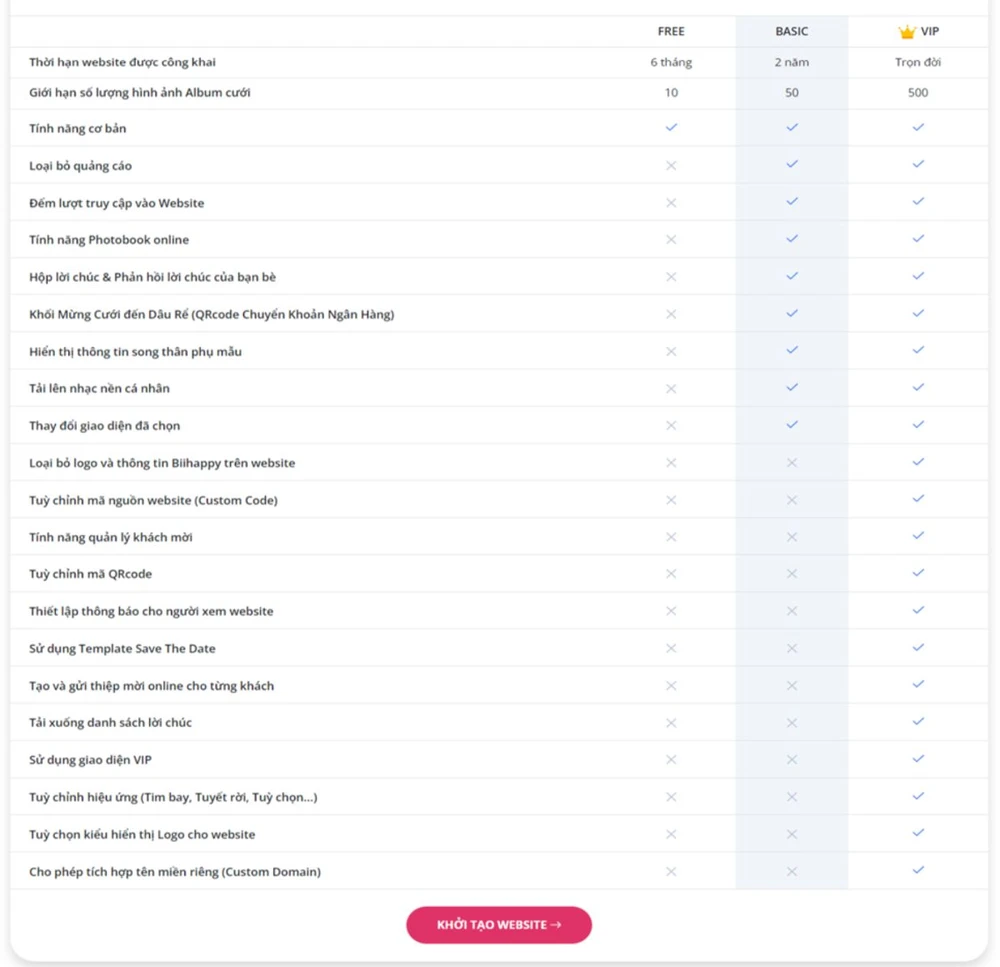Click the FREE X for "Hộp lời chúc & Phản hồi lời chúc"
The width and height of the screenshot is (1000, 967).
pyautogui.click(x=672, y=276)
